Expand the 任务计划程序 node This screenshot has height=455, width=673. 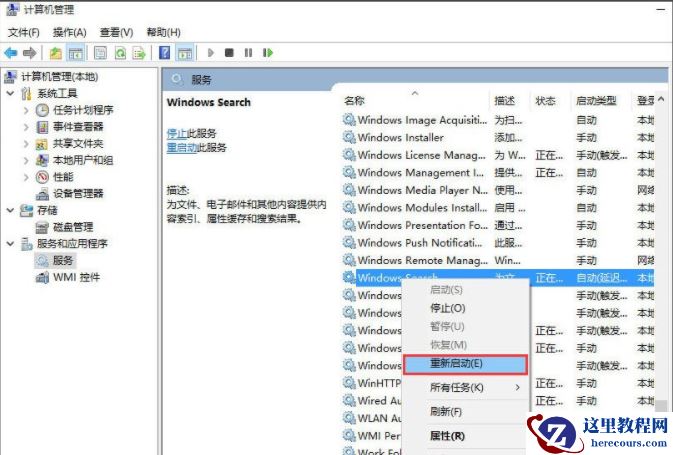pyautogui.click(x=26, y=110)
